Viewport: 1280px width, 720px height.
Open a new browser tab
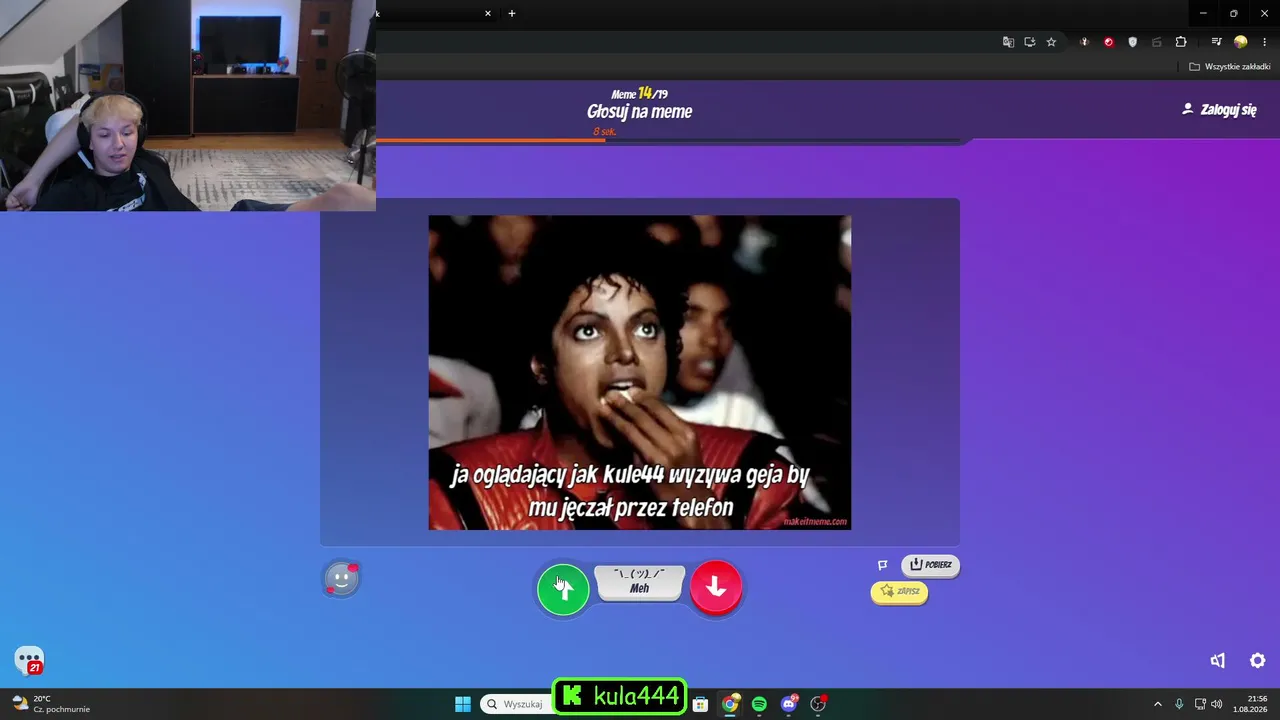(x=512, y=14)
